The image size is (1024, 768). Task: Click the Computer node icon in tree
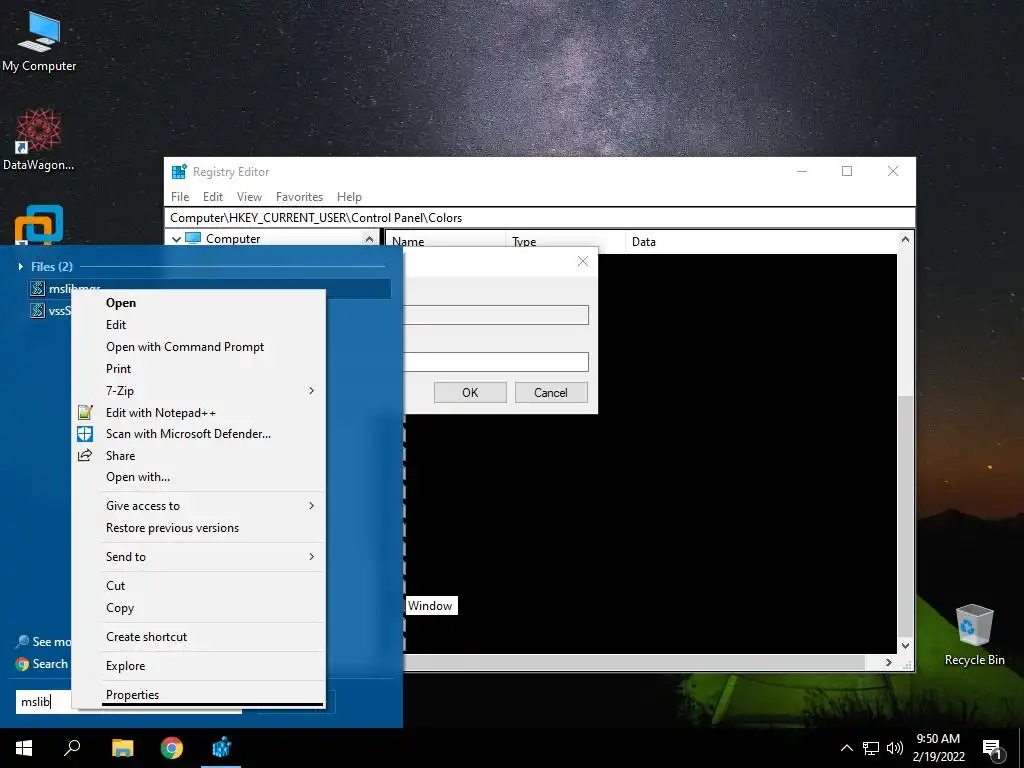click(x=193, y=238)
